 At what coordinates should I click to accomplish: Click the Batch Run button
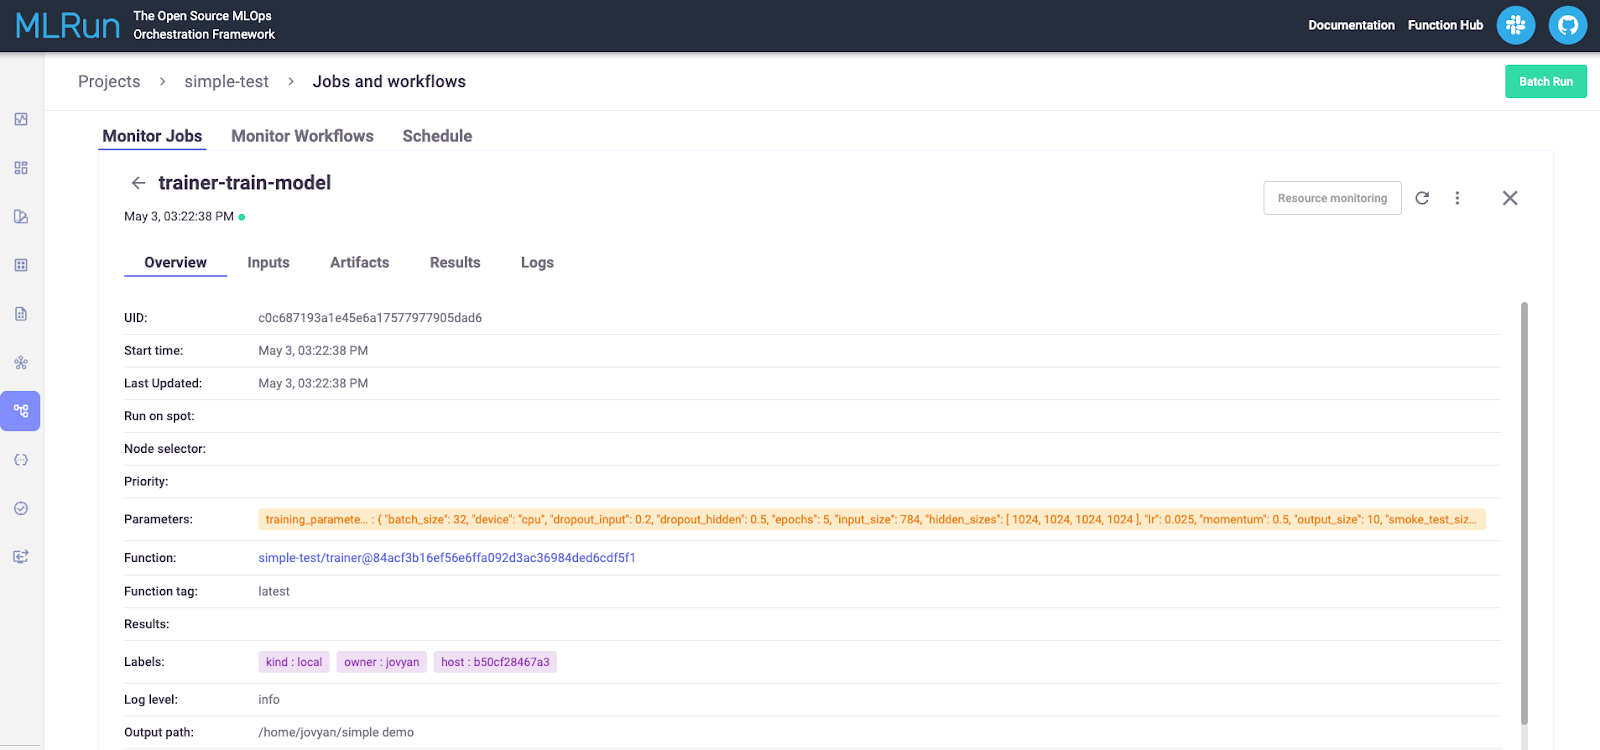[1545, 82]
